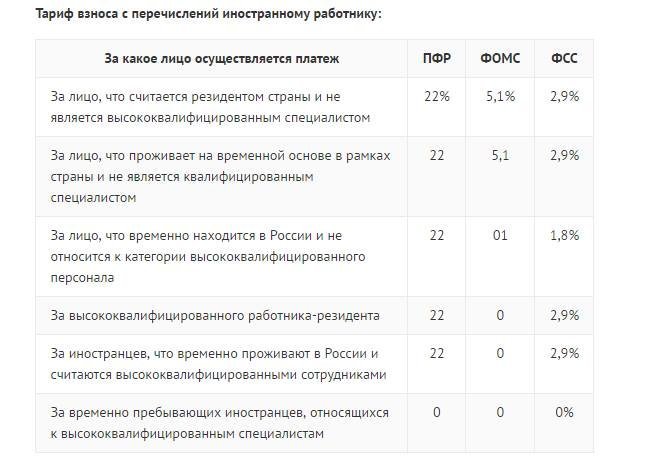
Task: Click the 1,8% value in ФСС column
Action: [x=564, y=236]
